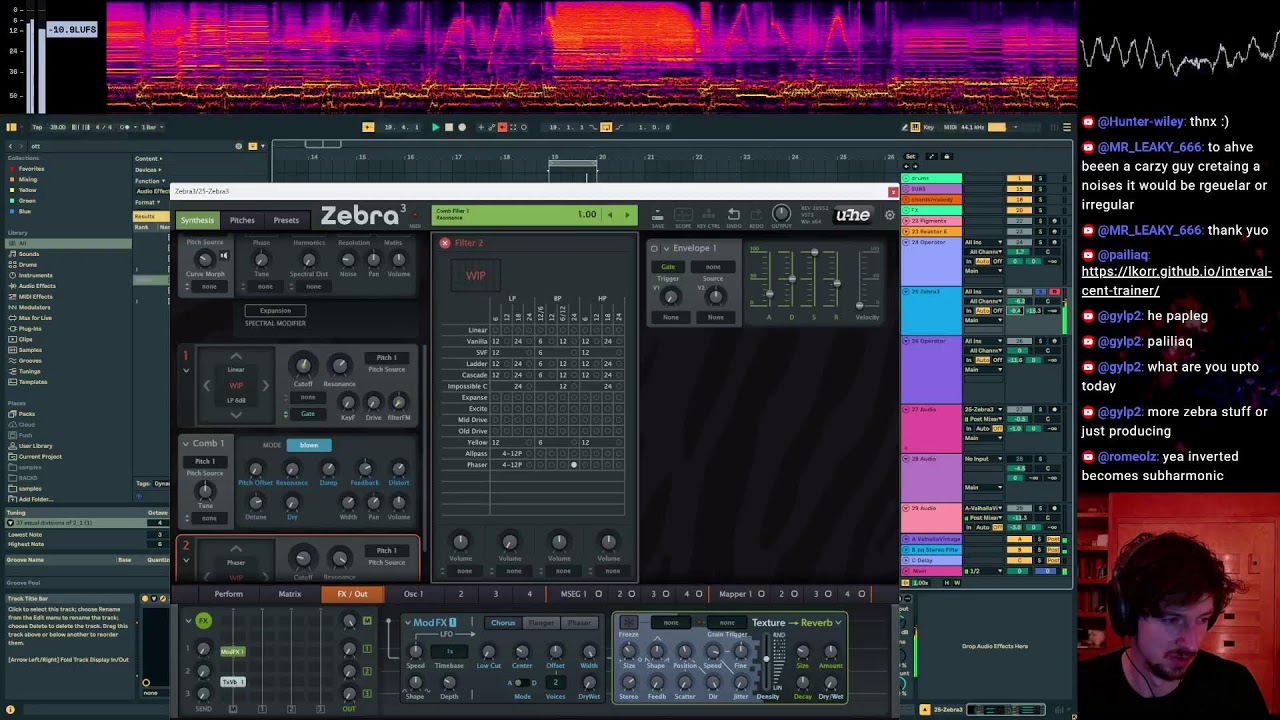The width and height of the screenshot is (1280, 720).
Task: Expand the Comb 1 module dropdown
Action: coord(185,444)
